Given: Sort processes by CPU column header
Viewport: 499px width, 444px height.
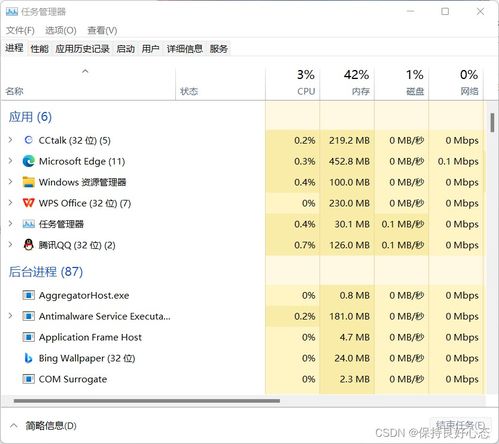Looking at the screenshot, I should pos(293,83).
